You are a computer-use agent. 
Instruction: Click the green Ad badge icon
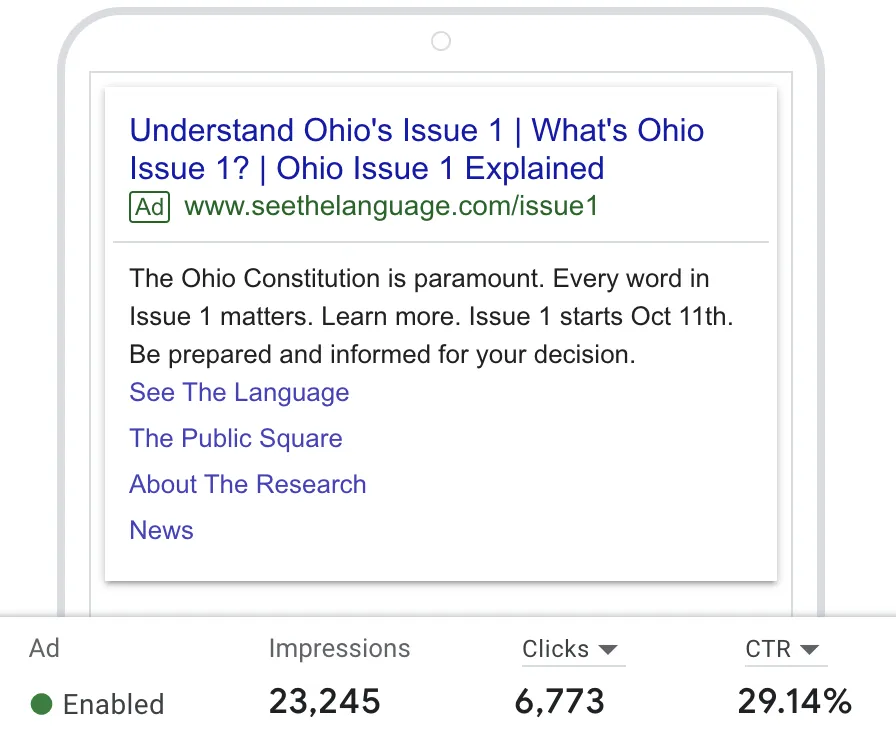click(x=150, y=207)
